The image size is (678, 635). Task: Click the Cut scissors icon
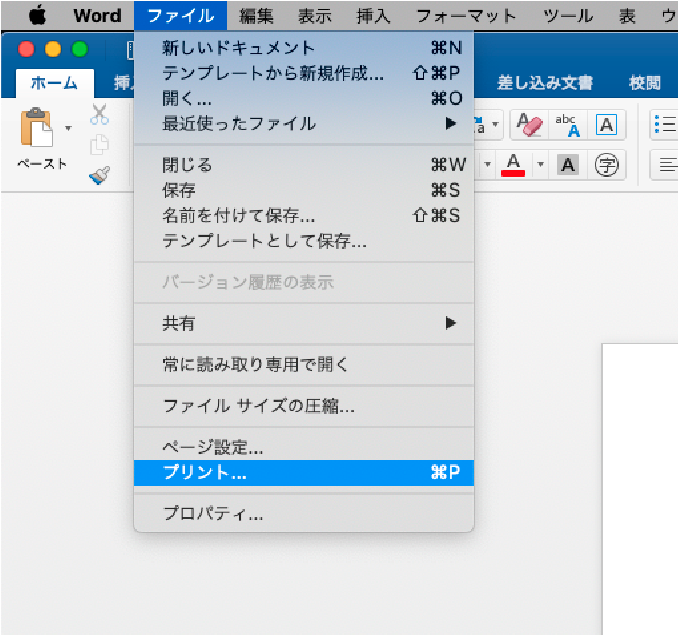tap(99, 115)
